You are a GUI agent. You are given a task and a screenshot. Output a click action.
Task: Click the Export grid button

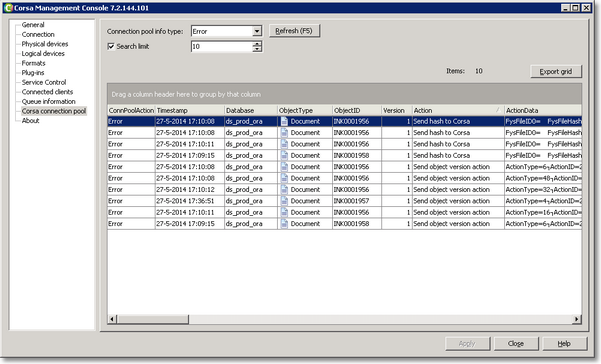(556, 71)
